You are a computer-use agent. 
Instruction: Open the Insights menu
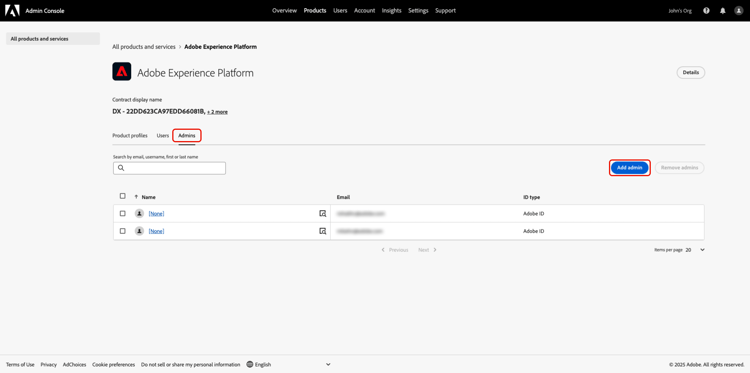(391, 11)
